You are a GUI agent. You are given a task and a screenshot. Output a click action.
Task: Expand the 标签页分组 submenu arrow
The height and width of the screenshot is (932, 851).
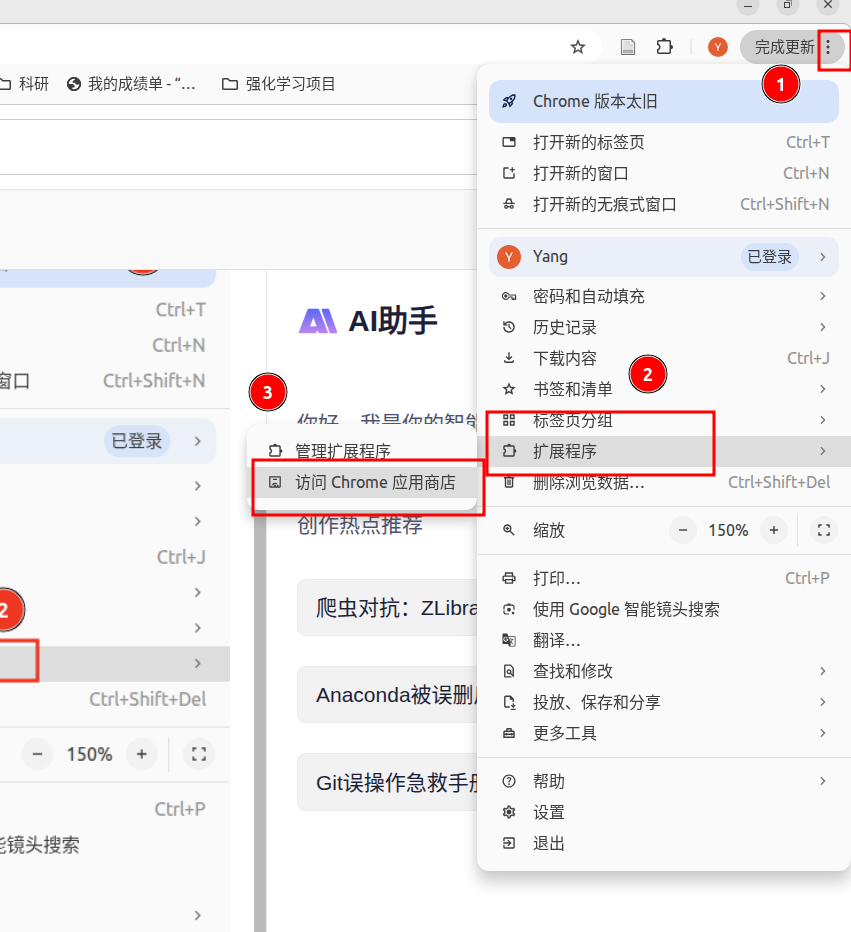tap(822, 420)
